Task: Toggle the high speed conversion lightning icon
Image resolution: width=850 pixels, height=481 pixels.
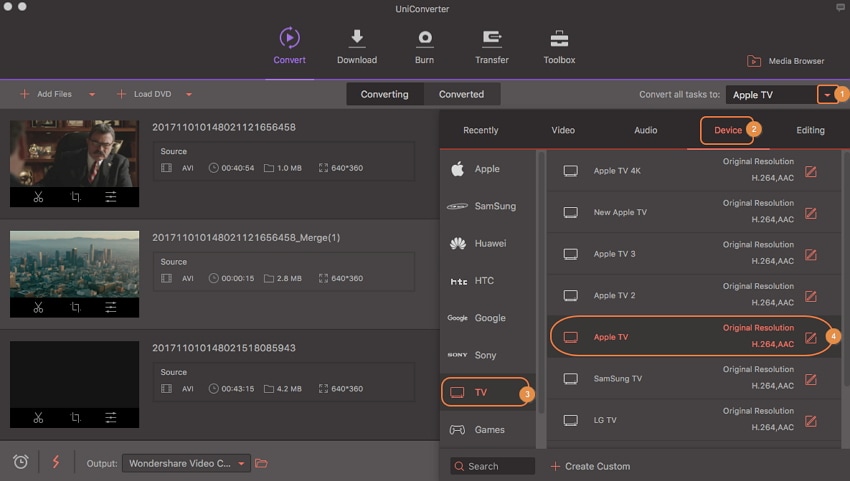Action: pyautogui.click(x=55, y=462)
